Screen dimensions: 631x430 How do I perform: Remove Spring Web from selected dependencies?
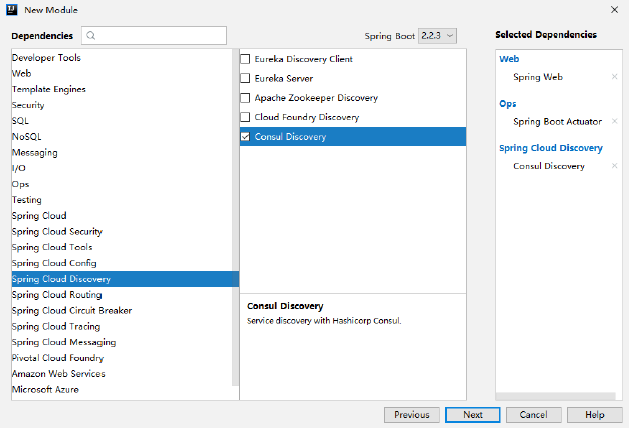pyautogui.click(x=614, y=77)
